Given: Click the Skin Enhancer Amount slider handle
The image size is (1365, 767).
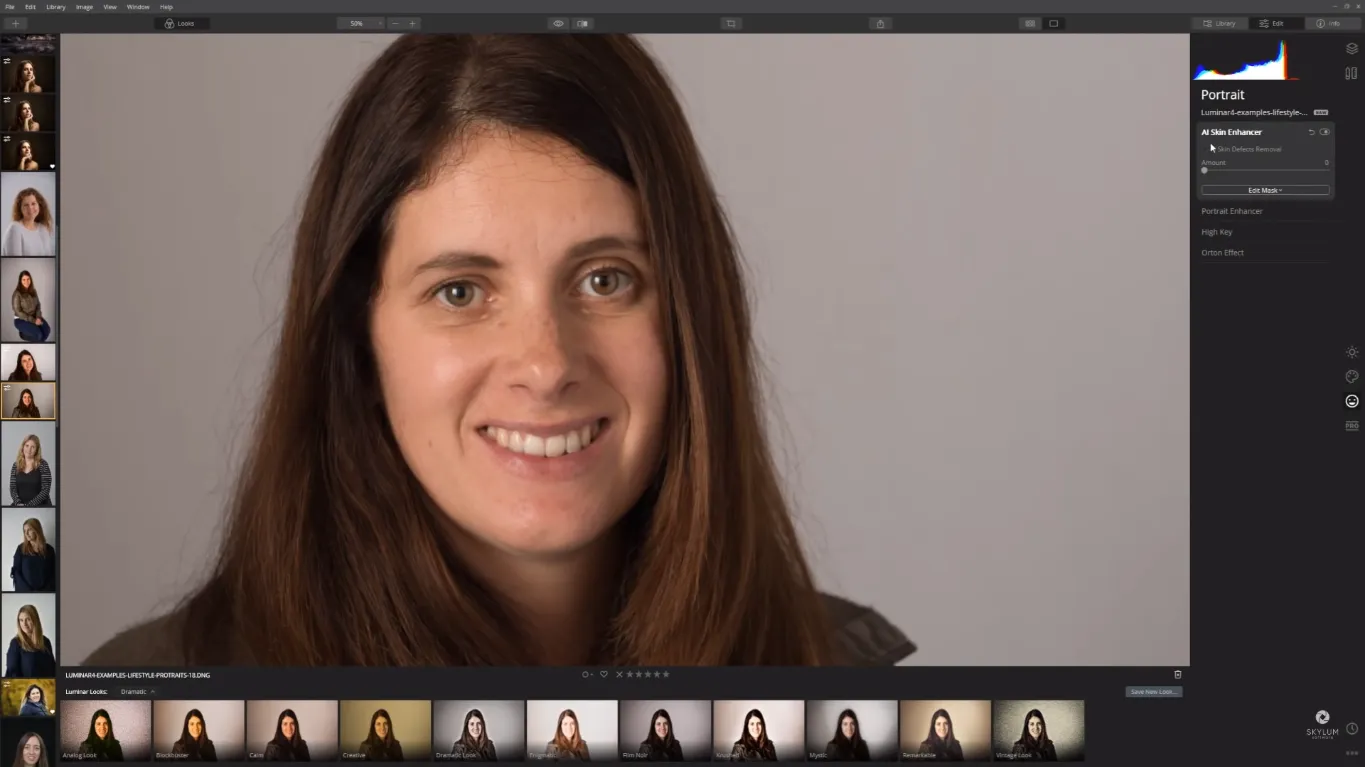Looking at the screenshot, I should pos(1204,171).
